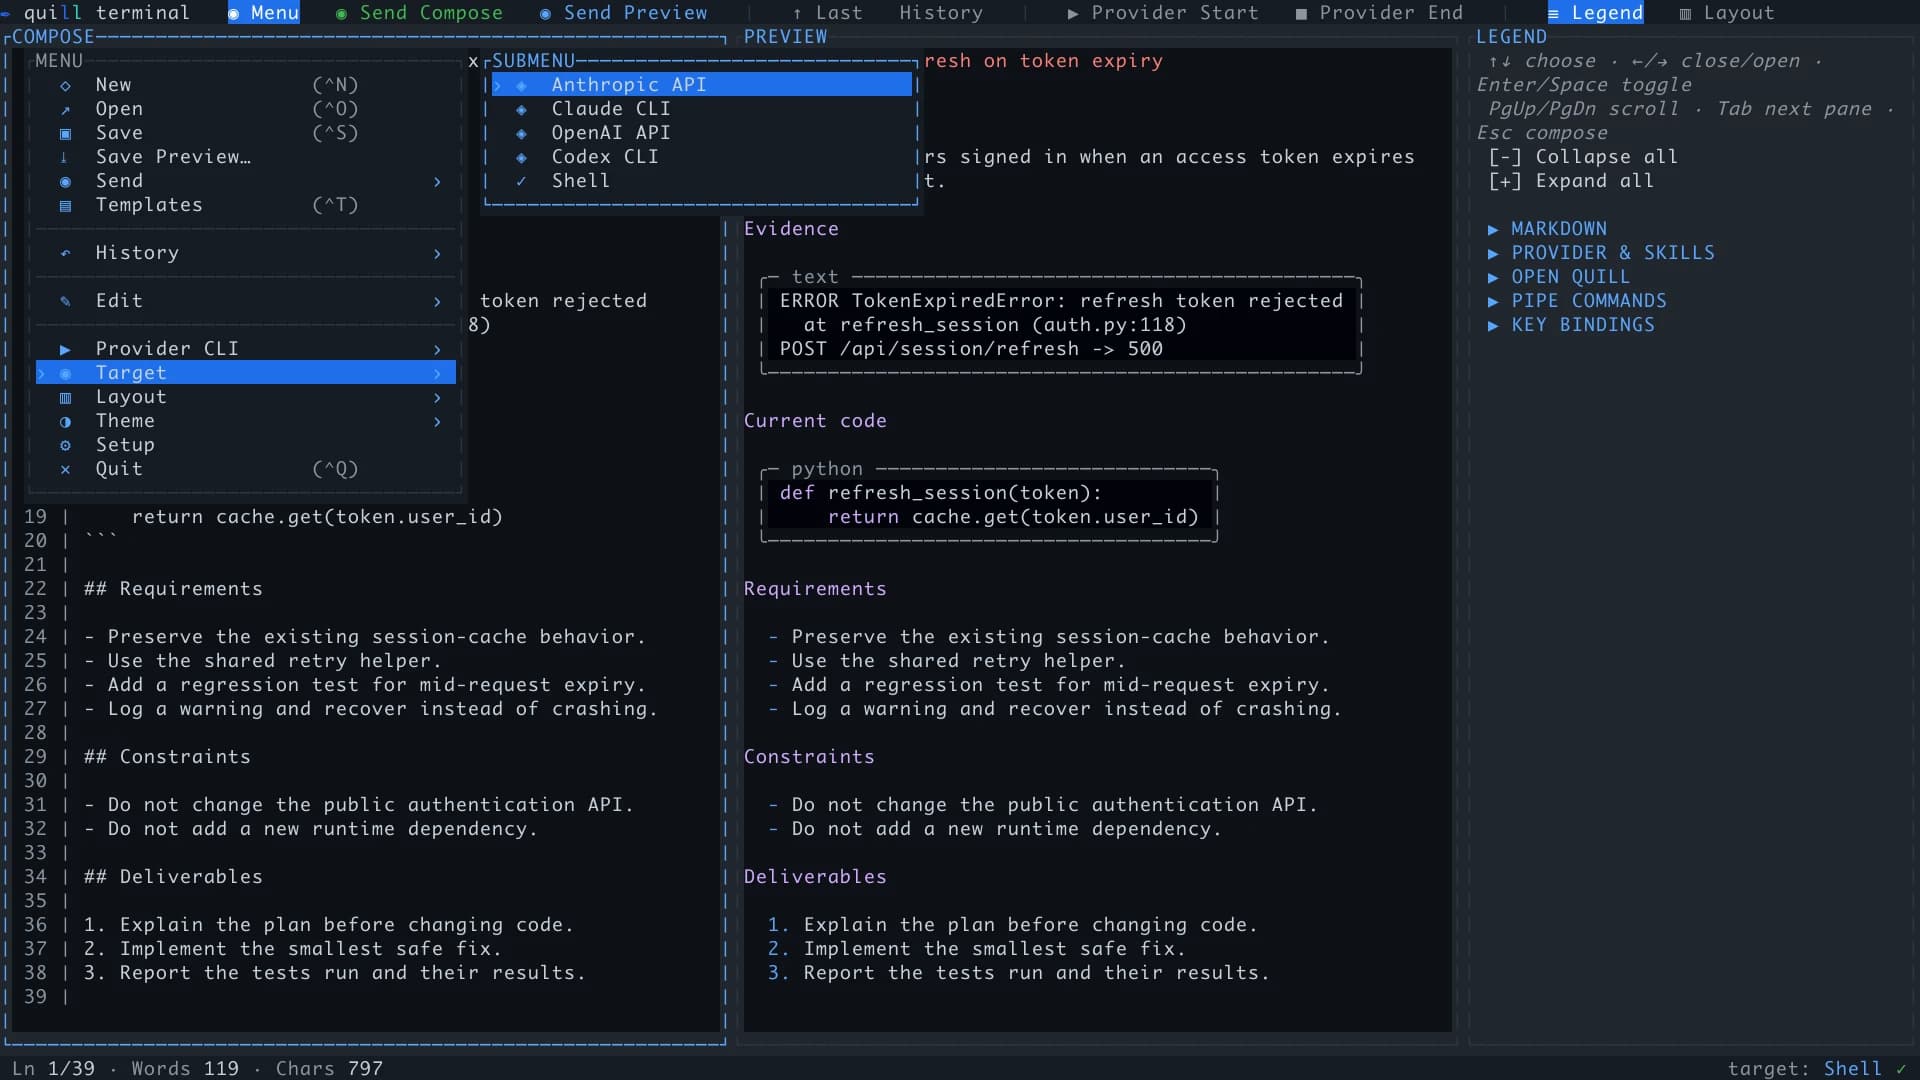The height and width of the screenshot is (1080, 1920).
Task: Click the Provider CLI play icon
Action: pos(65,349)
